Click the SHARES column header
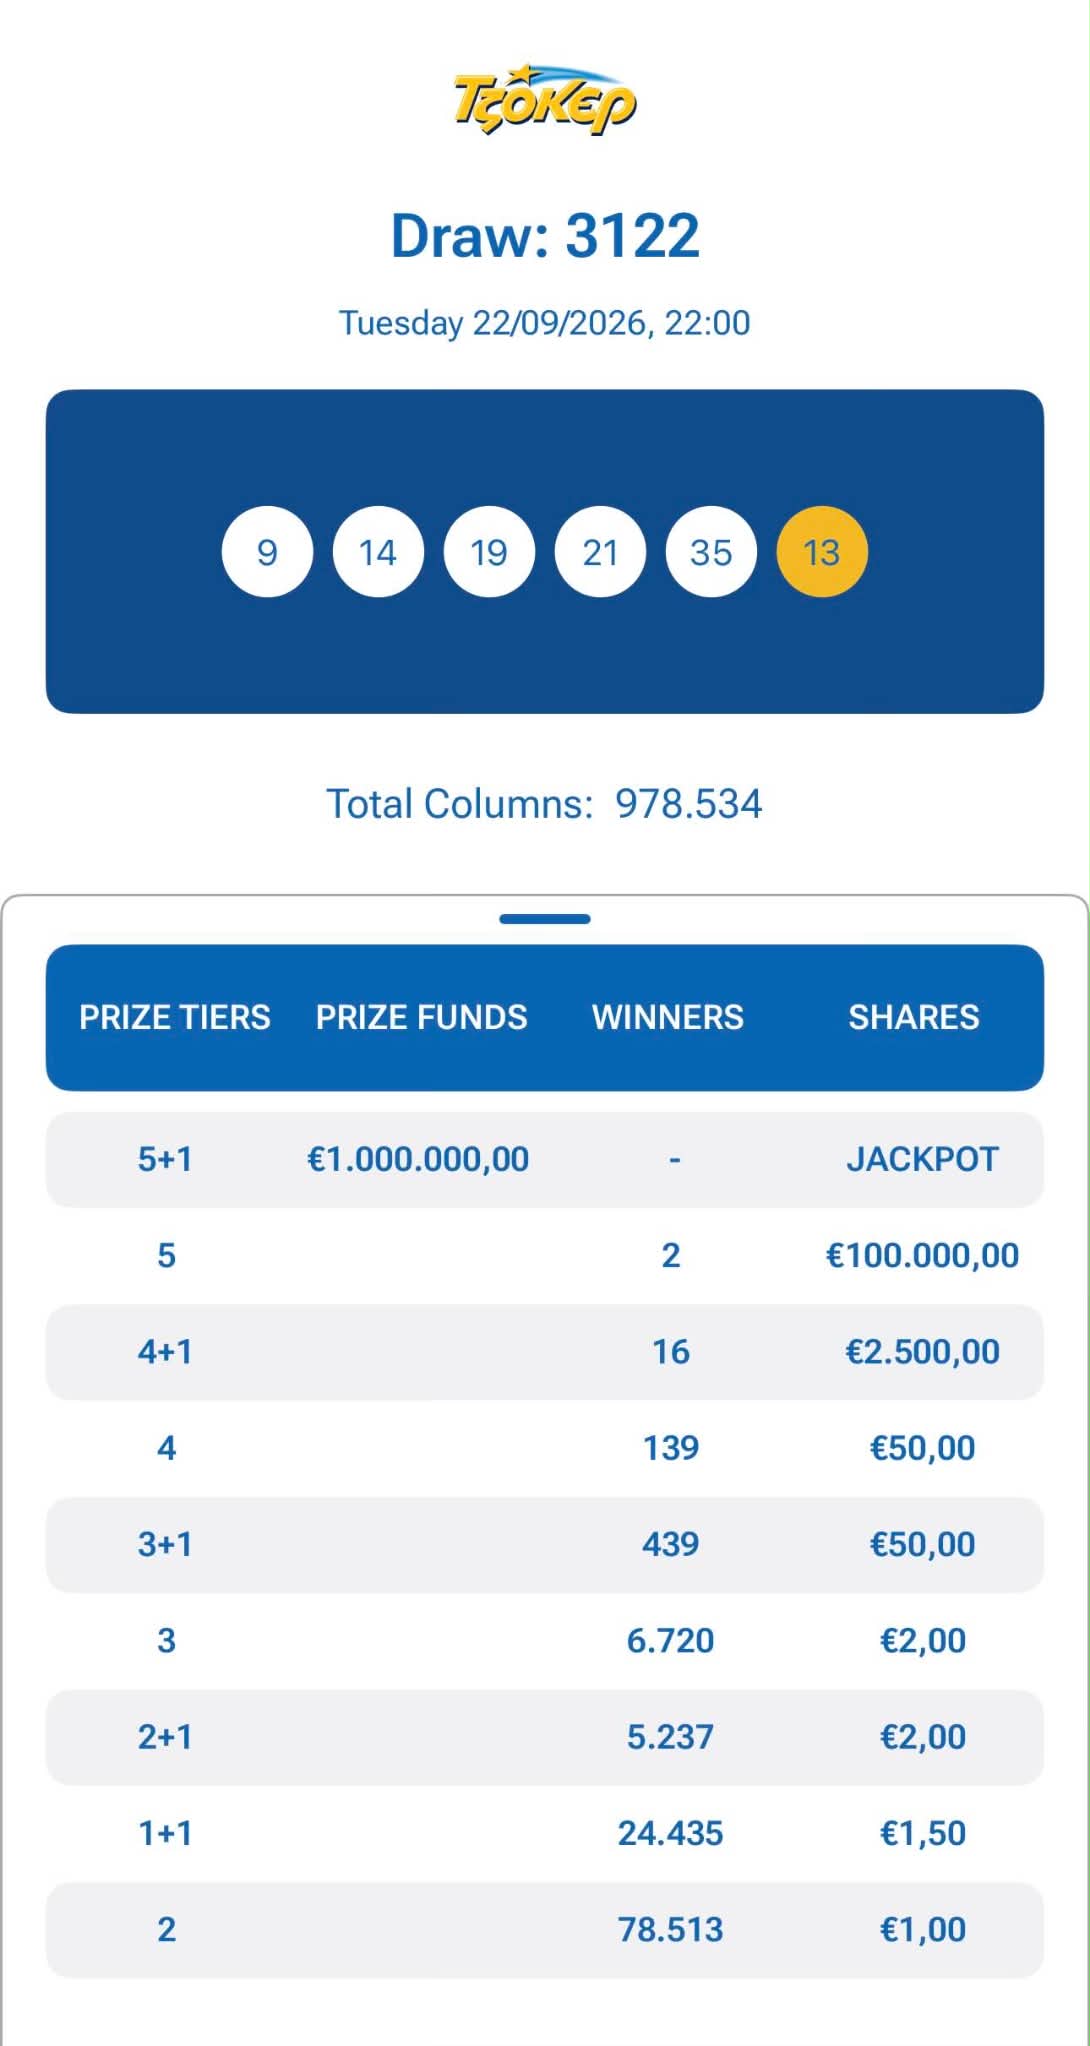1090x2046 pixels. (914, 1017)
